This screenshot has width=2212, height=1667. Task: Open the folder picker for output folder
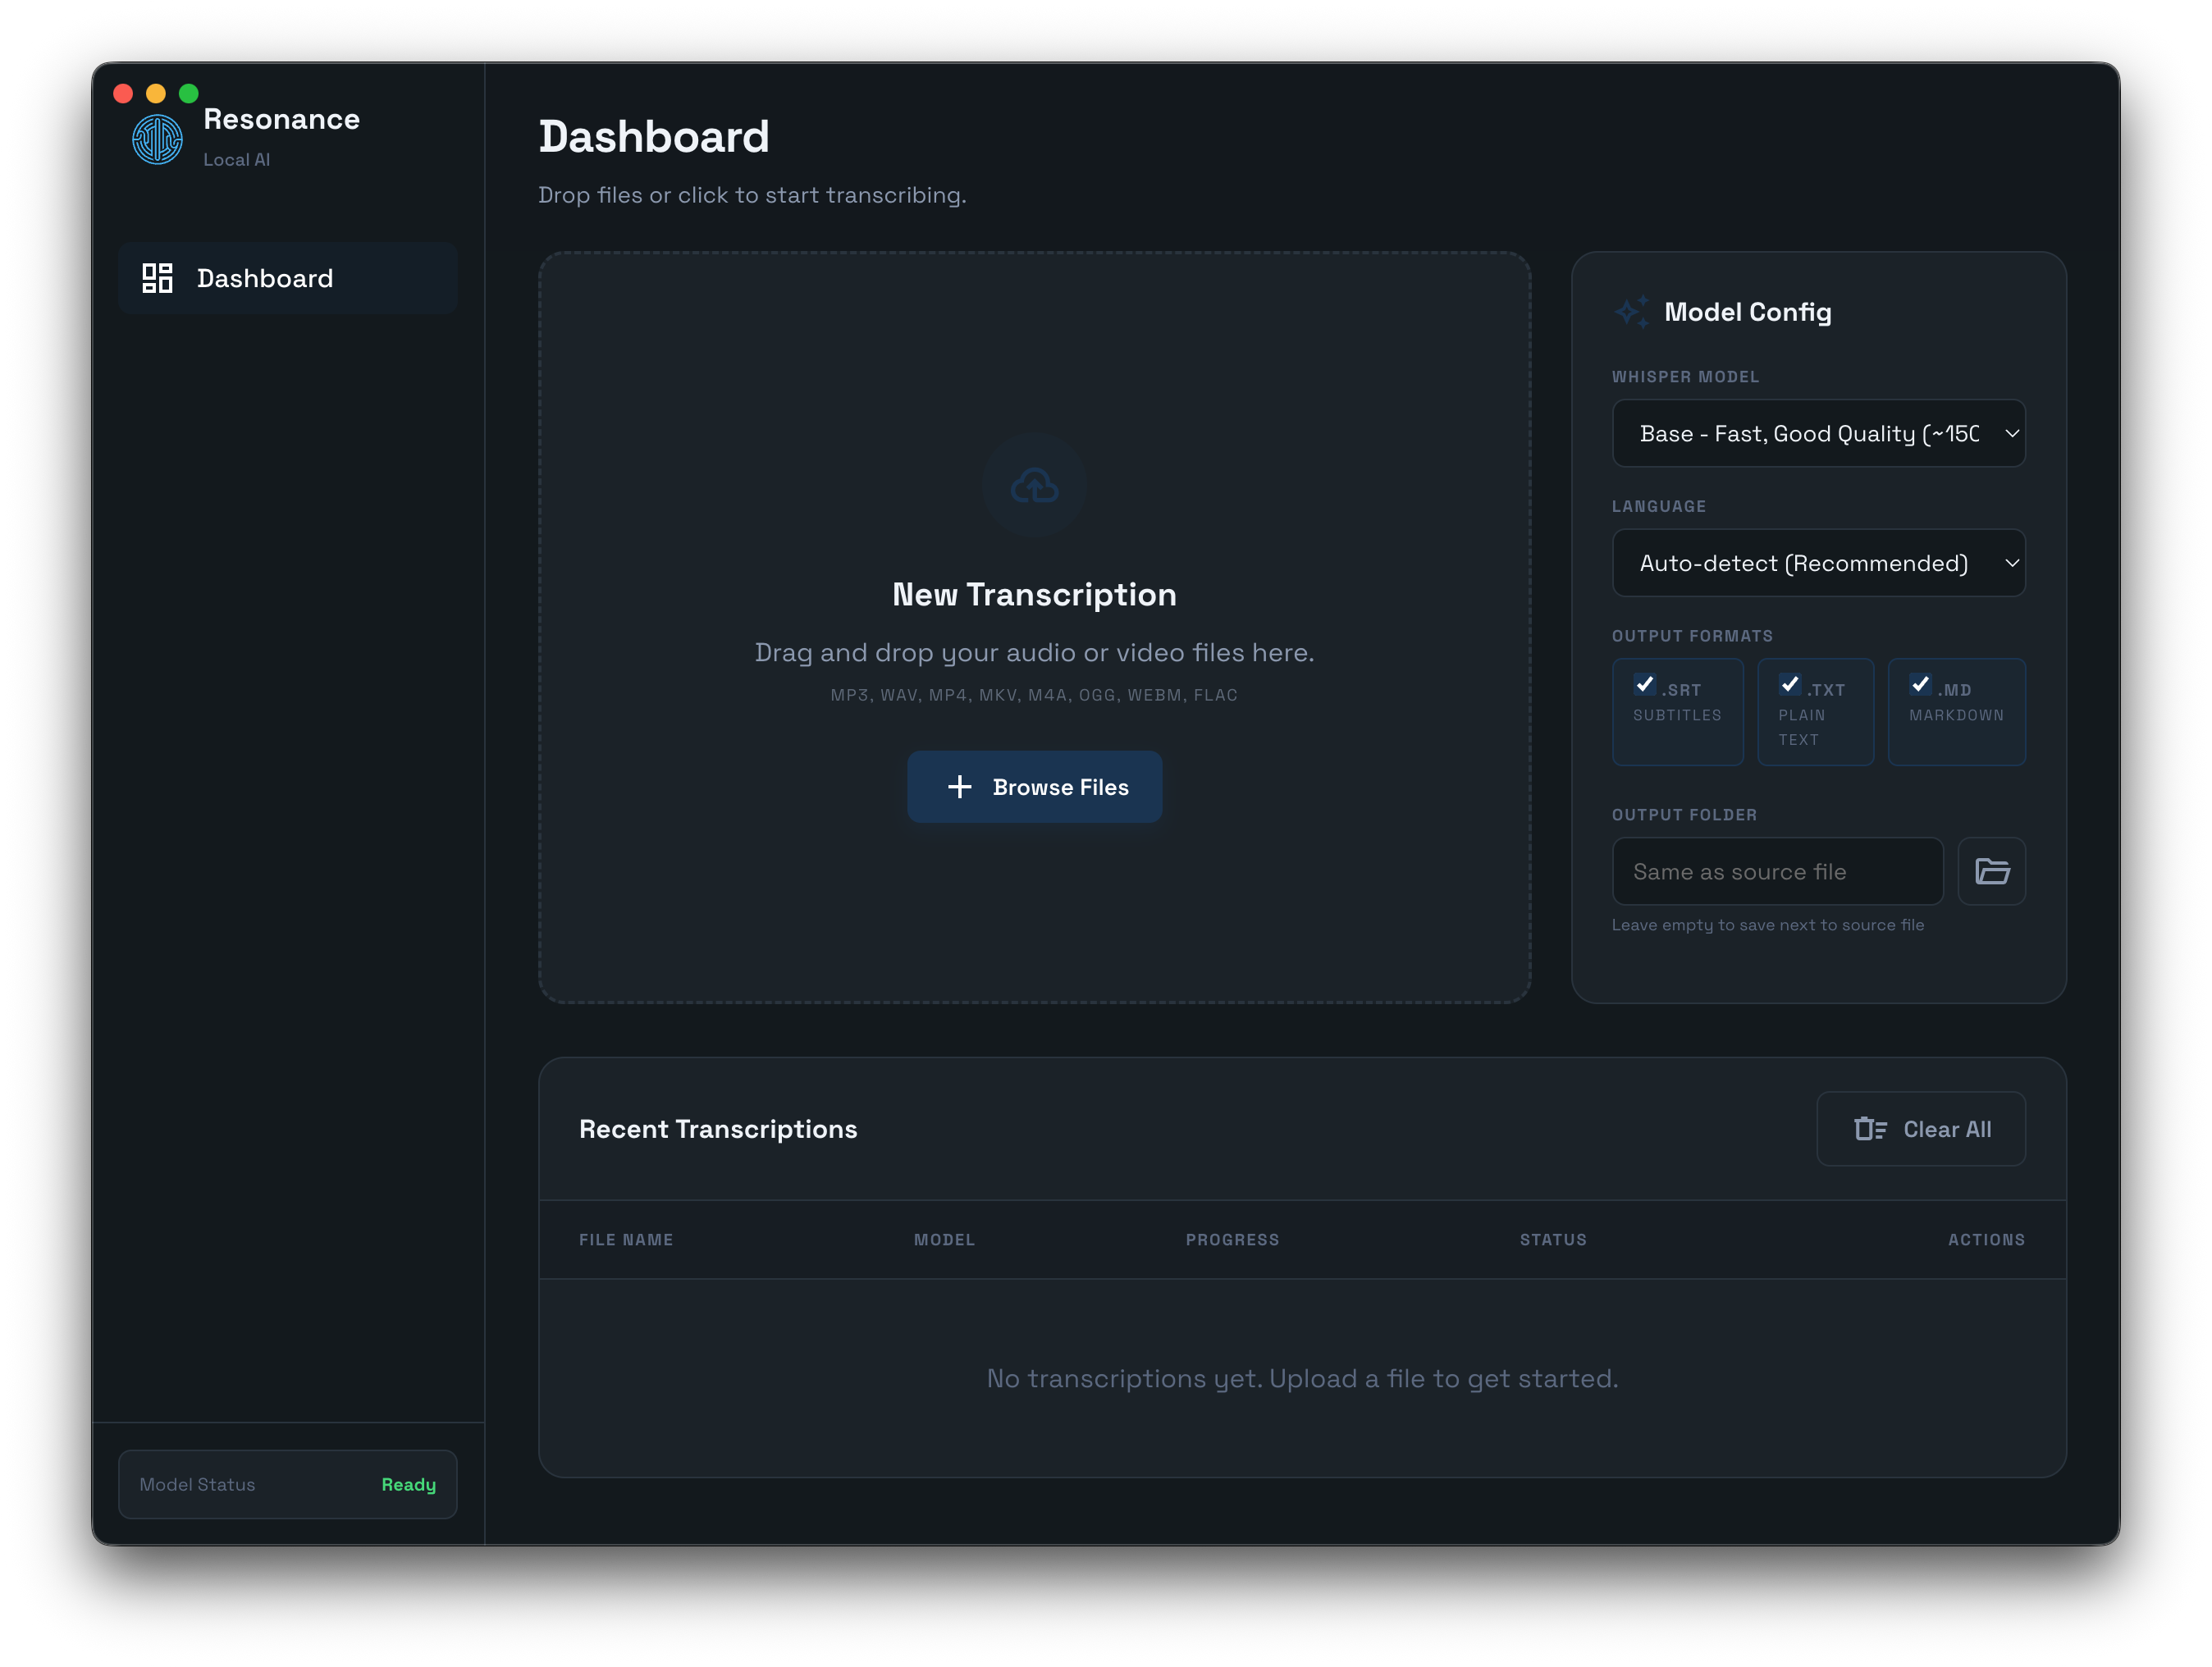(1992, 871)
